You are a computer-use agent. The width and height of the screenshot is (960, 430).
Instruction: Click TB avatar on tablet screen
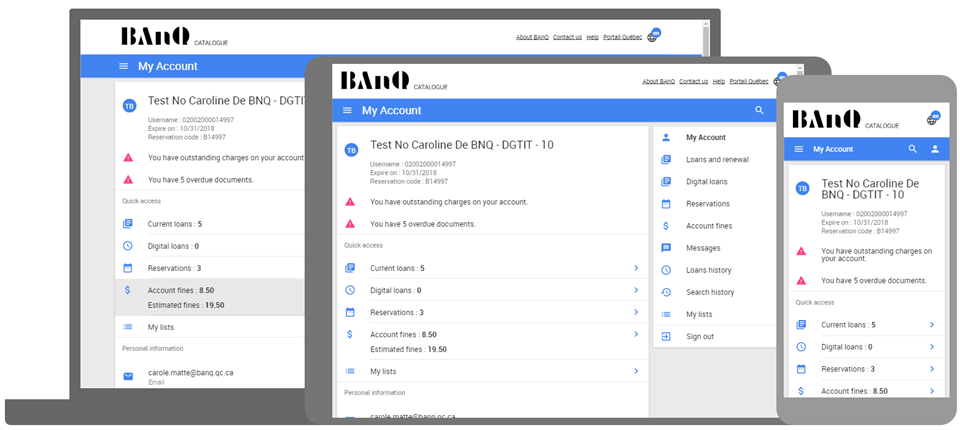(x=351, y=150)
